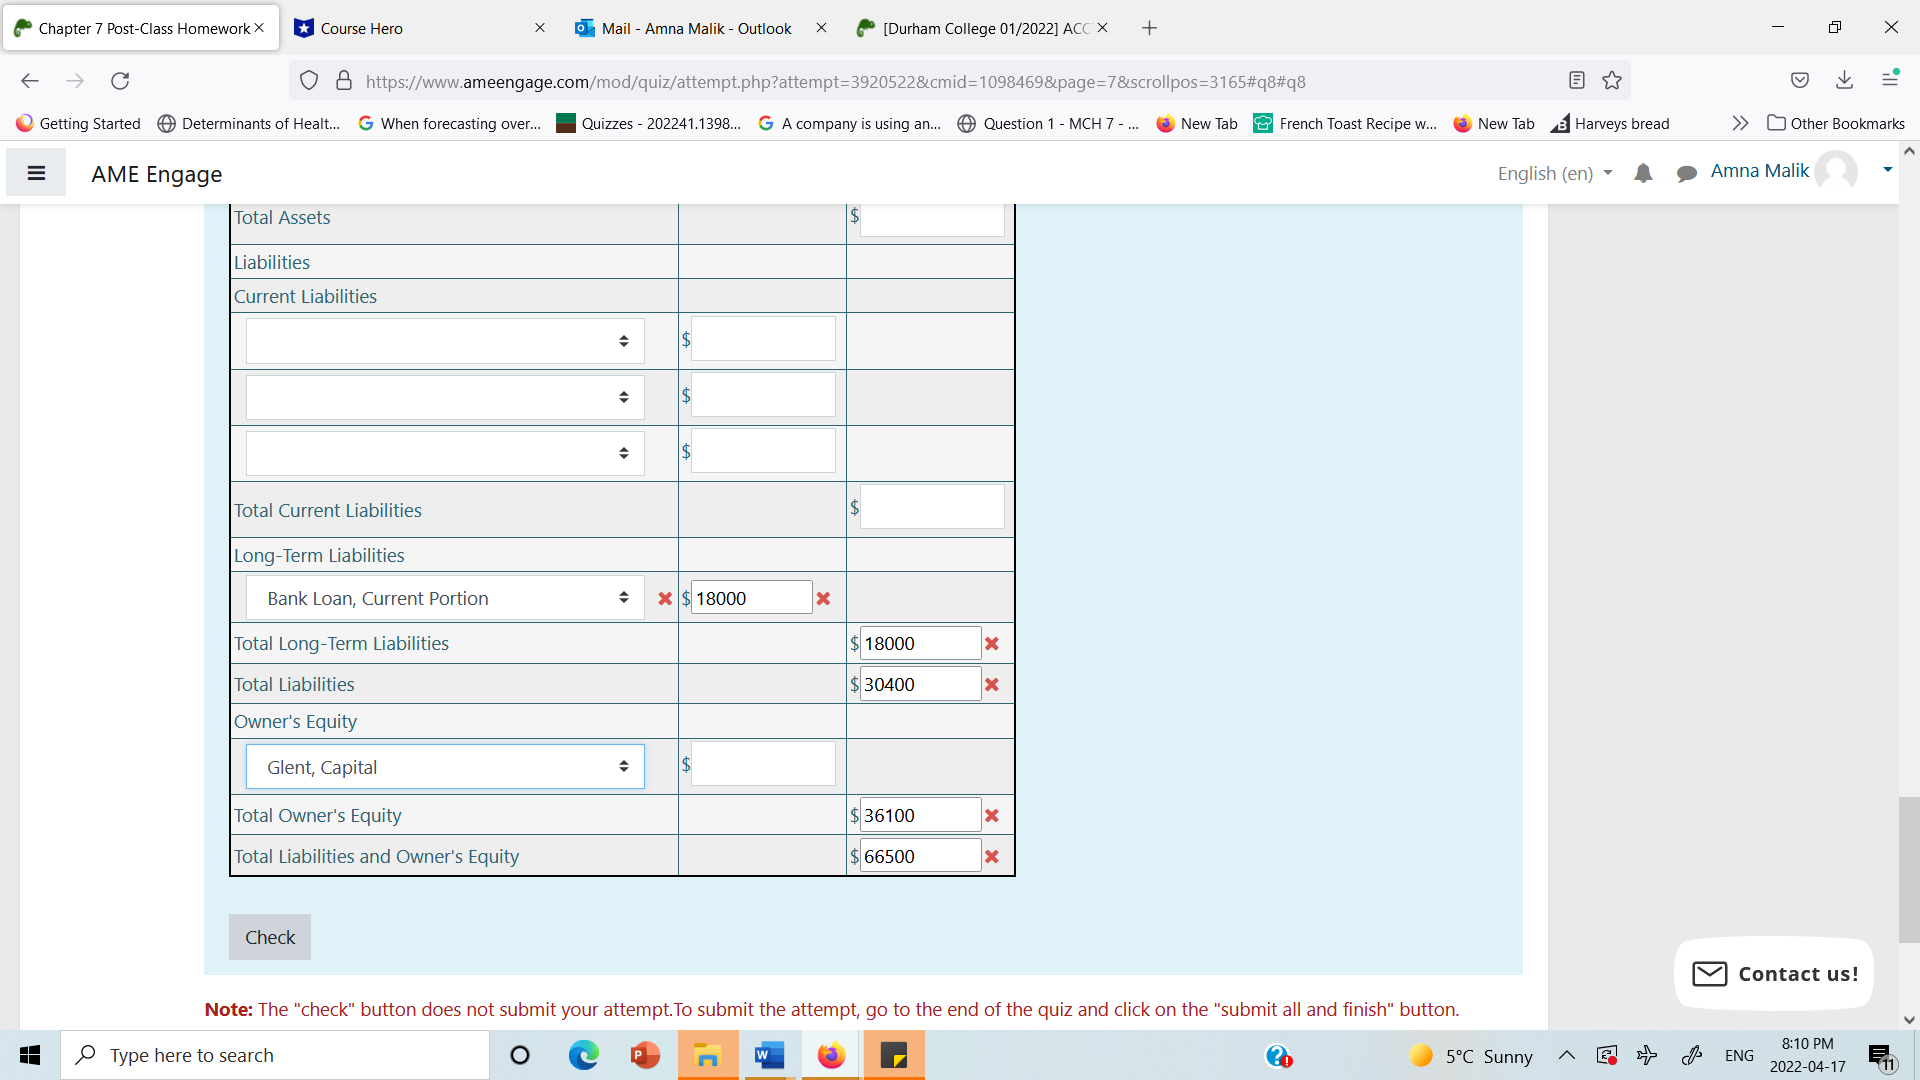Screen dimensions: 1920x1080
Task: Click Save to Pocket icon
Action: [x=1800, y=81]
